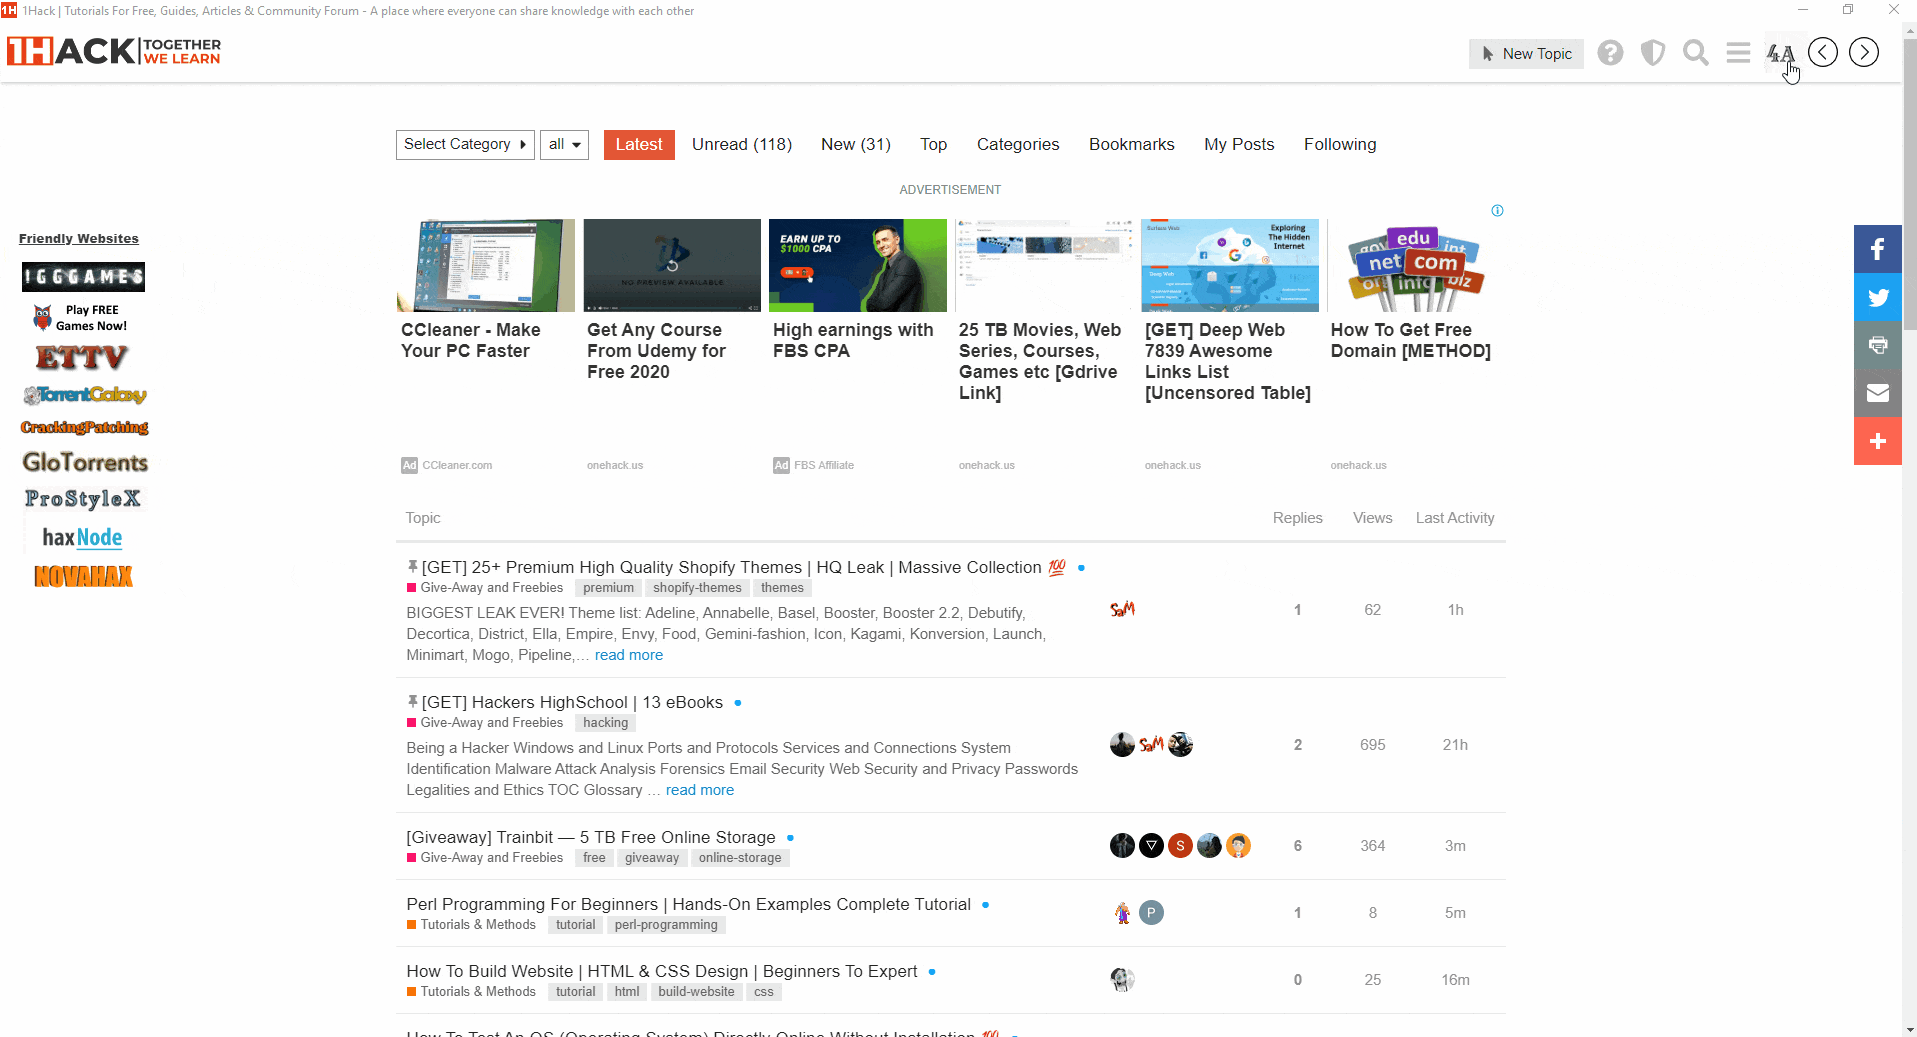
Task: Click the perl-programming tag
Action: (x=666, y=925)
